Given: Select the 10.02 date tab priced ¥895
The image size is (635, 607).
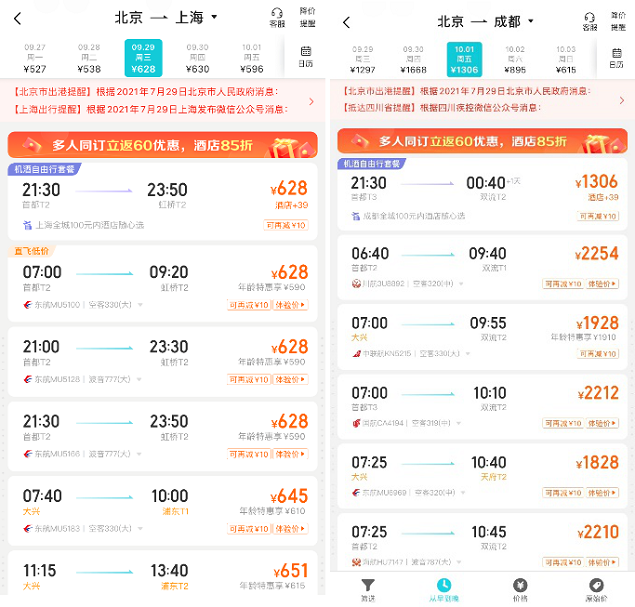Looking at the screenshot, I should (515, 59).
